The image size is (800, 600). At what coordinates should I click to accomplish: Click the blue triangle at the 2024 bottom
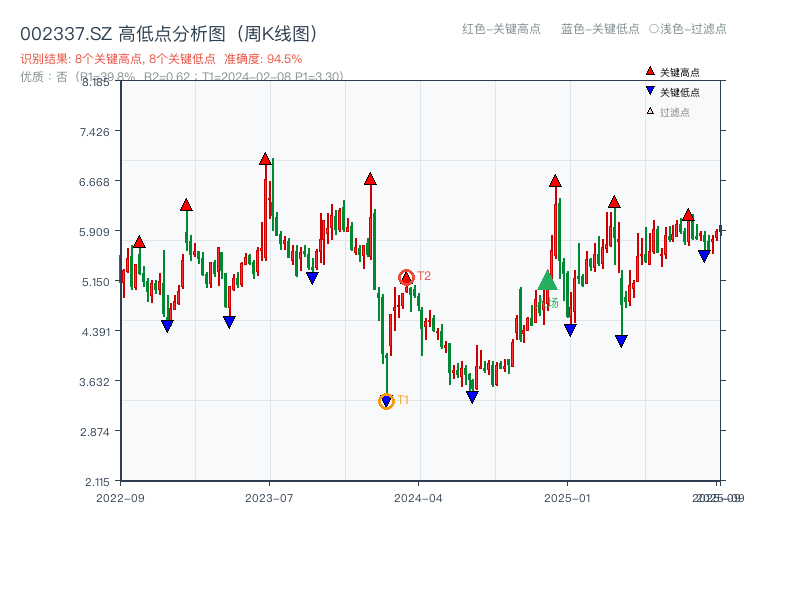coord(472,395)
